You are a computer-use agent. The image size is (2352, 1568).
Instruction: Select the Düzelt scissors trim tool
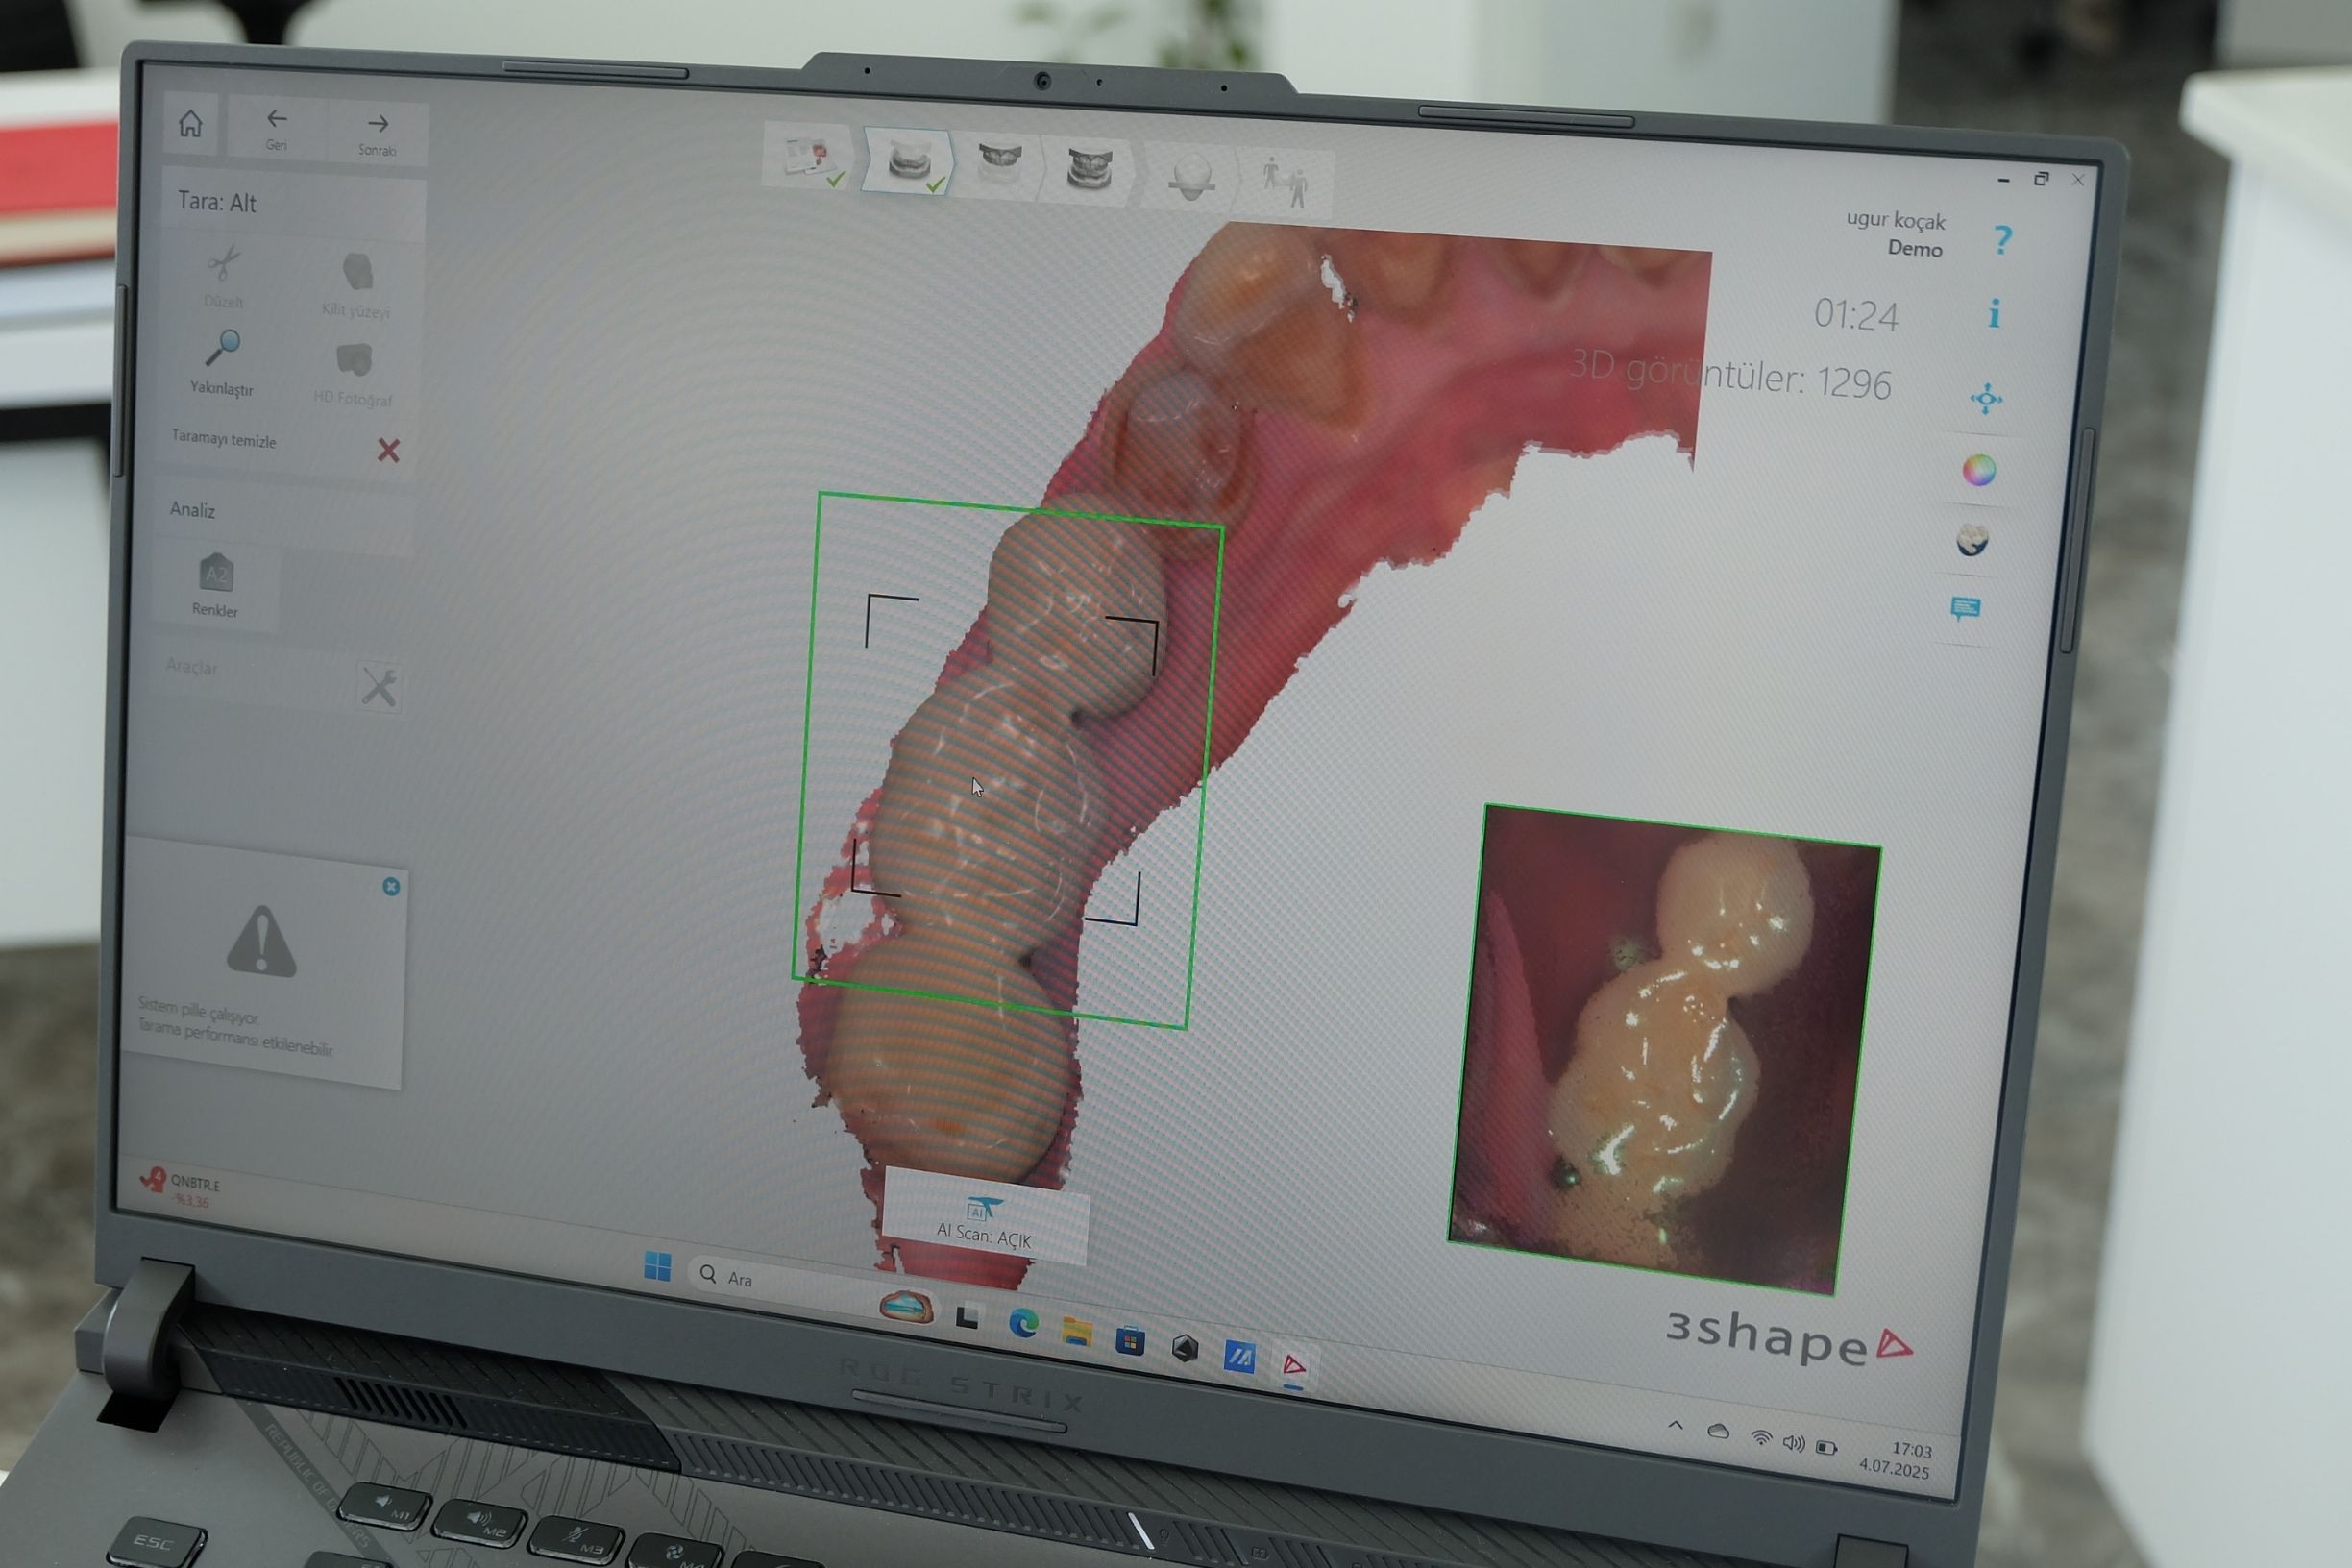coord(223,266)
